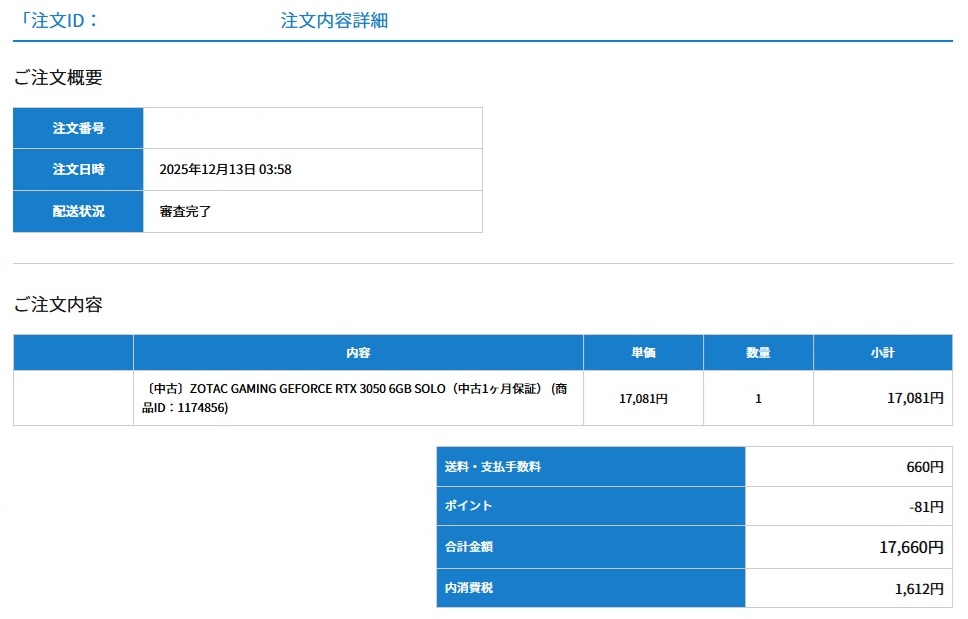
Task: Click the ポイント discount value -81円
Action: 925,506
